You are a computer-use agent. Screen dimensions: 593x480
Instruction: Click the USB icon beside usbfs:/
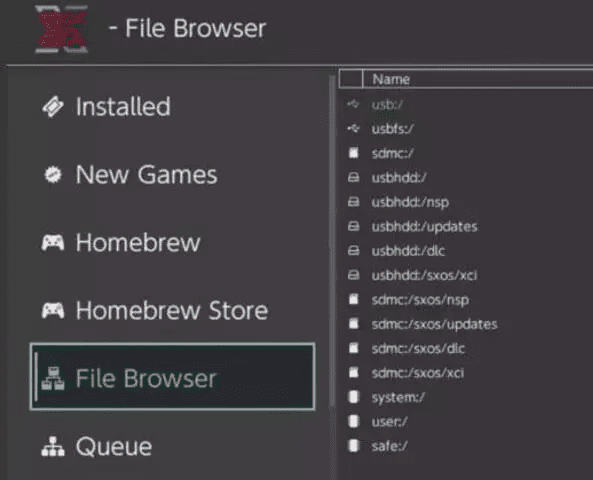coord(353,129)
